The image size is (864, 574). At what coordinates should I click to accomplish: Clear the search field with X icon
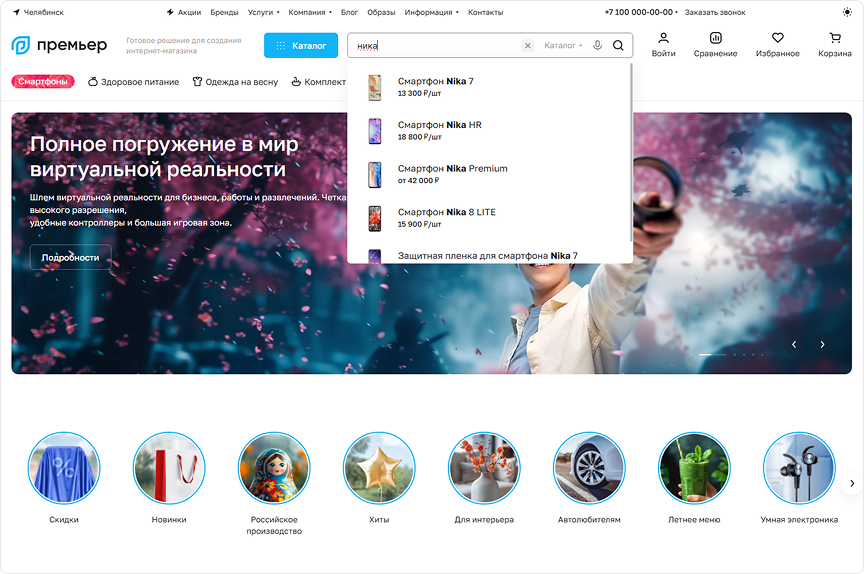527,46
